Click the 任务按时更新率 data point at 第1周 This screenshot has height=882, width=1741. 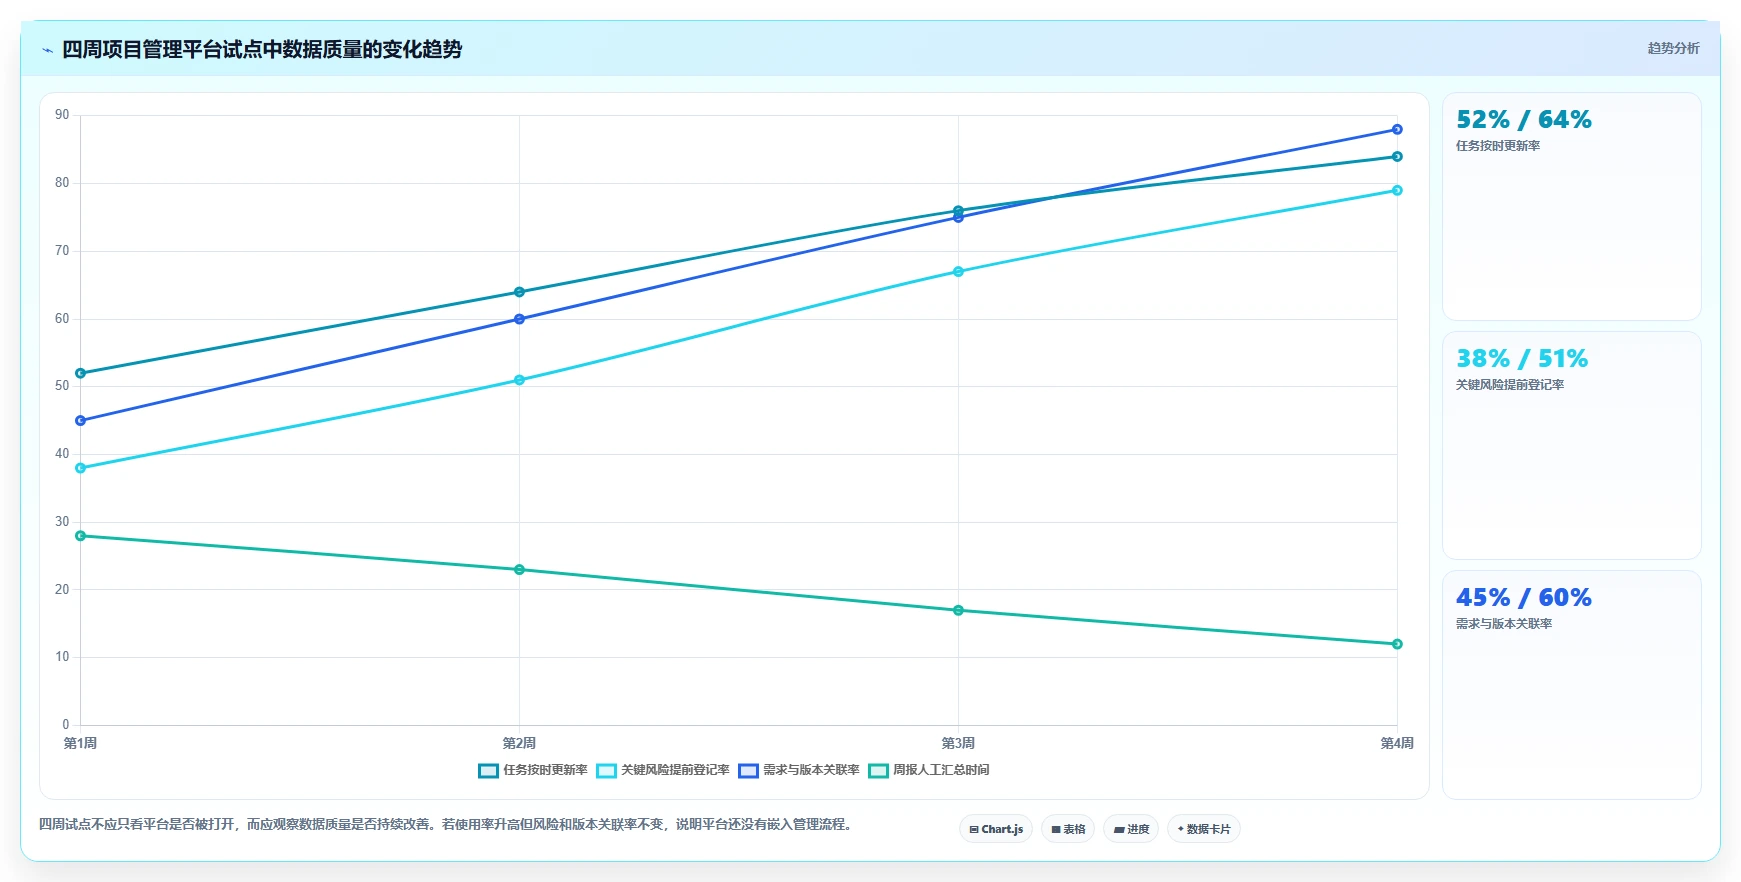81,373
